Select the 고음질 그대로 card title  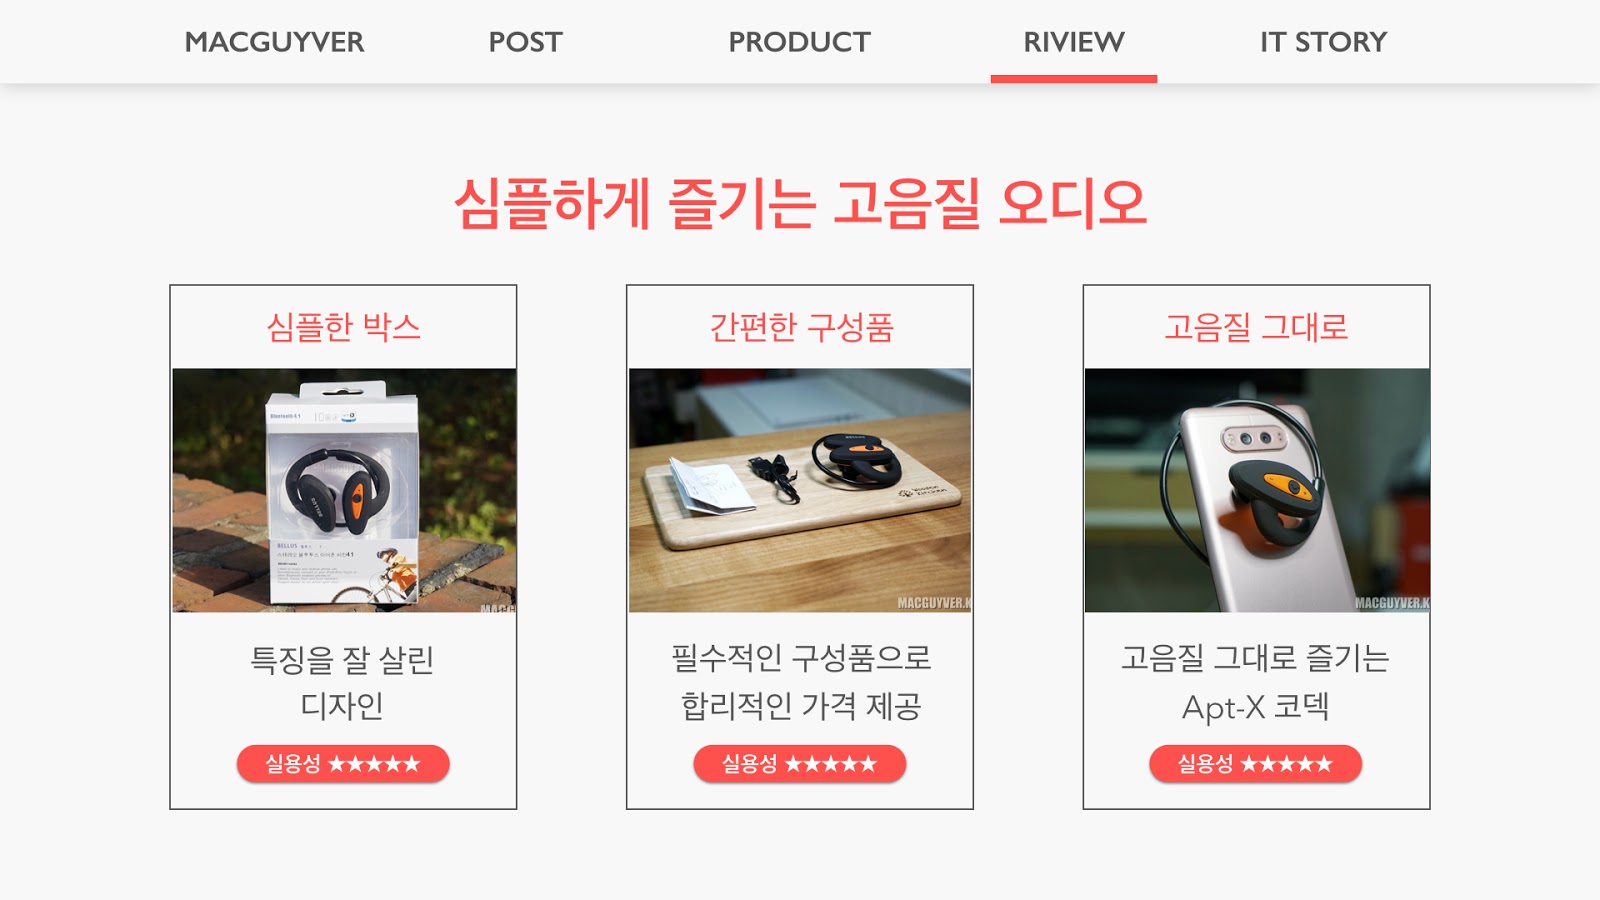tap(1256, 327)
